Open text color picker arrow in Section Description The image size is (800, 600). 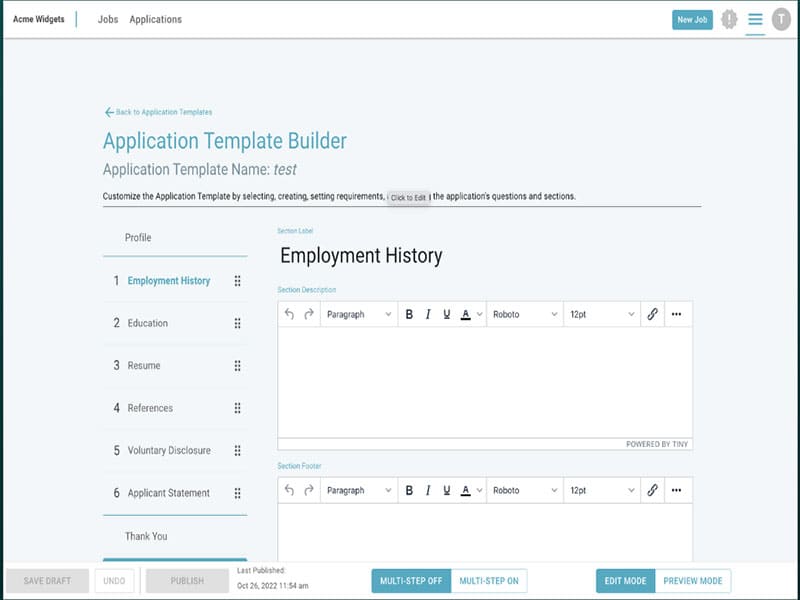[480, 314]
